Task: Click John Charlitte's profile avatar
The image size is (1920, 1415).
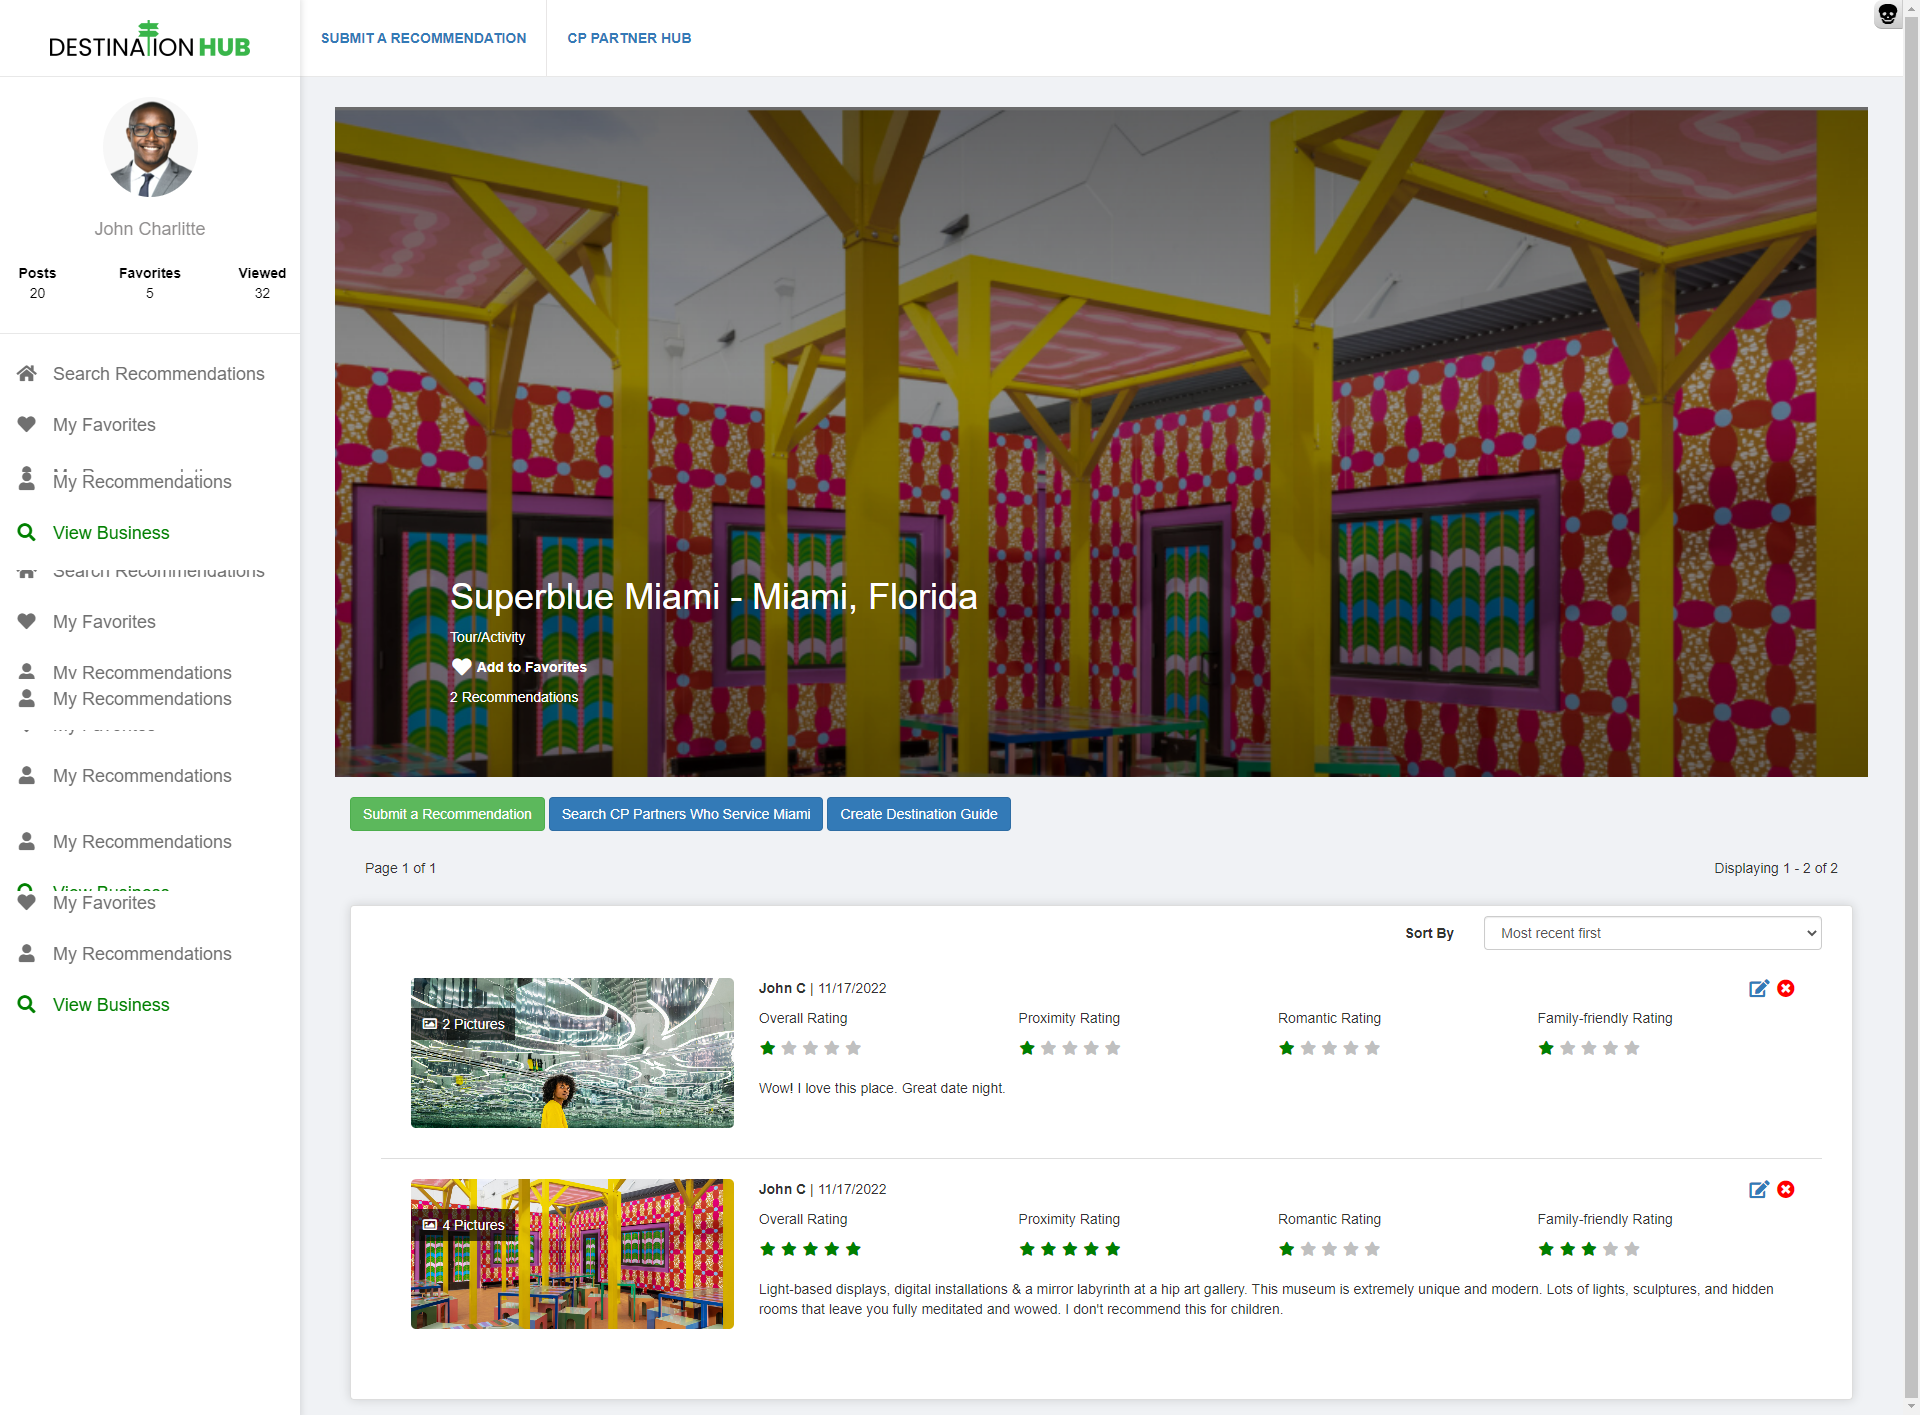Action: 150,148
